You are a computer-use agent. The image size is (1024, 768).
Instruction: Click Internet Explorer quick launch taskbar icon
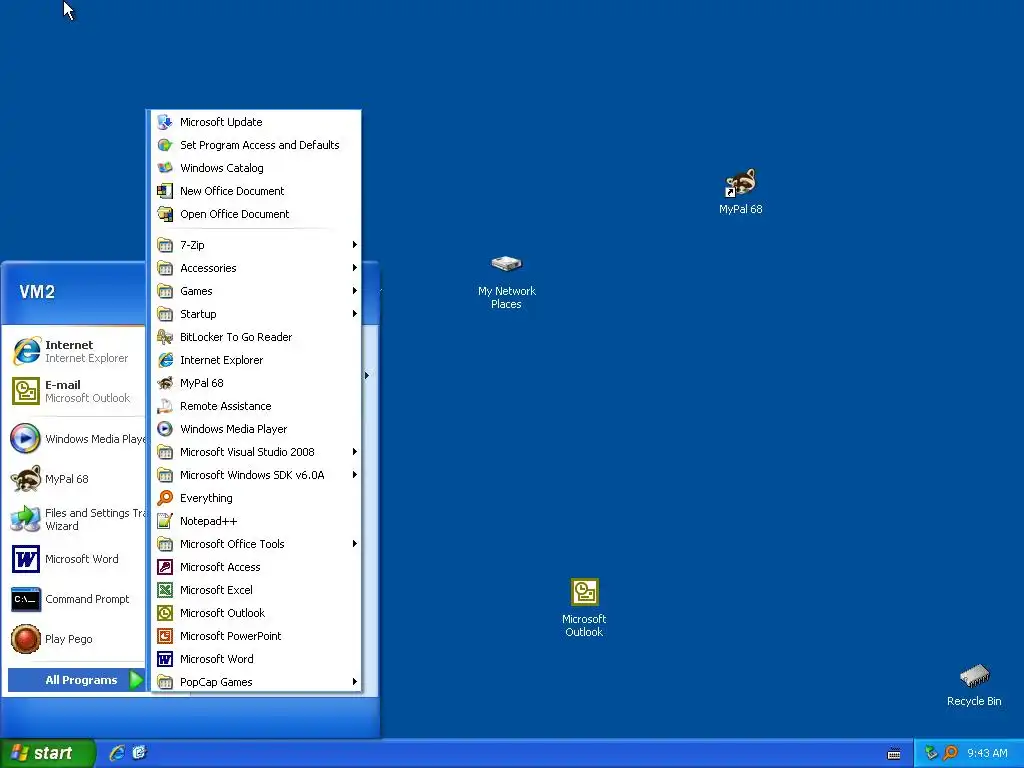click(x=117, y=753)
